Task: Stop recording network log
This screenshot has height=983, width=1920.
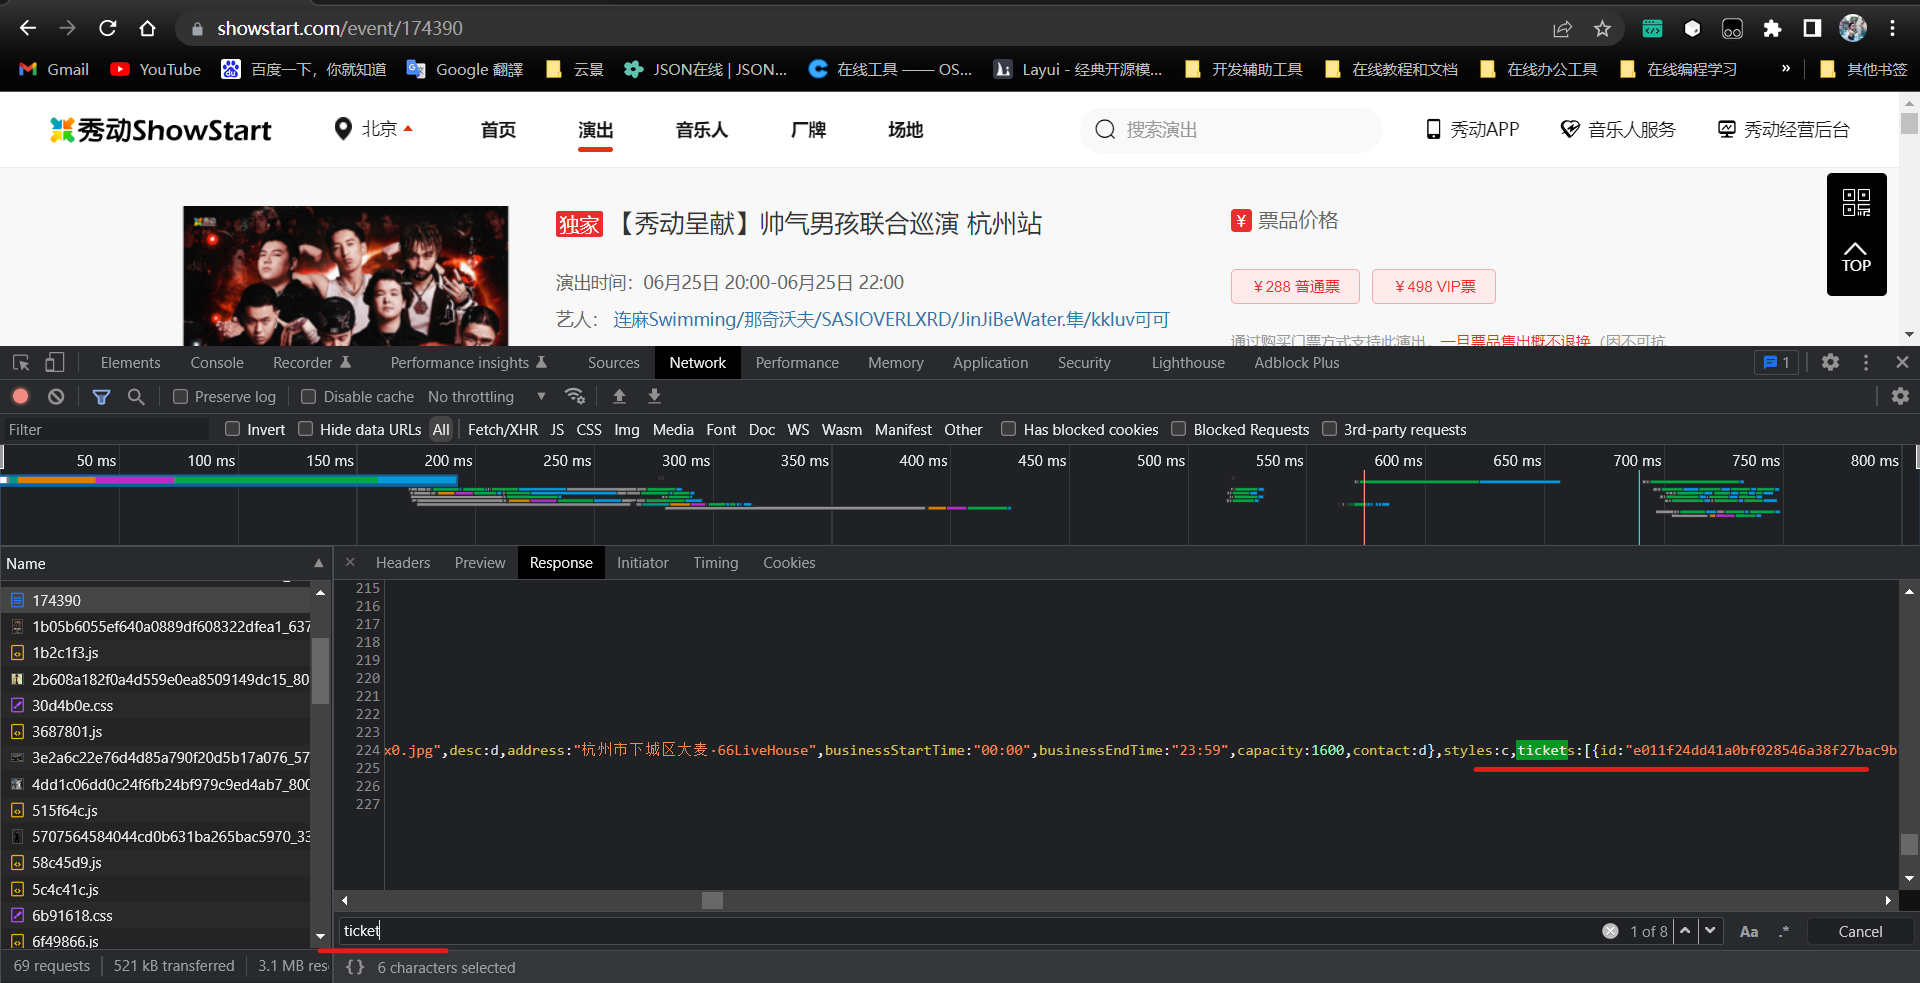Action: tap(20, 396)
